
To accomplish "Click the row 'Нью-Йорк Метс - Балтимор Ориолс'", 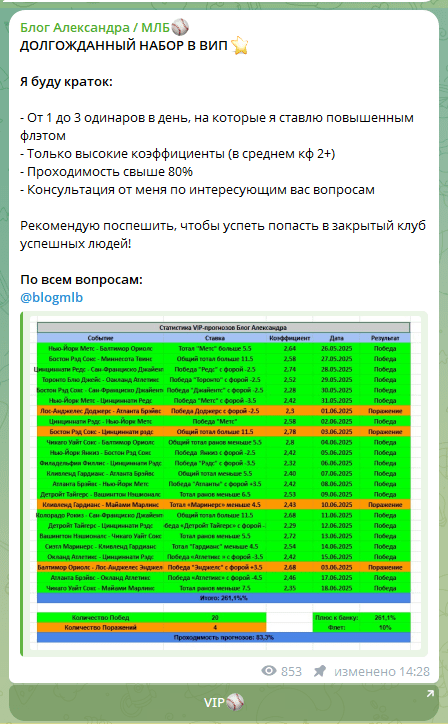I will [224, 349].
